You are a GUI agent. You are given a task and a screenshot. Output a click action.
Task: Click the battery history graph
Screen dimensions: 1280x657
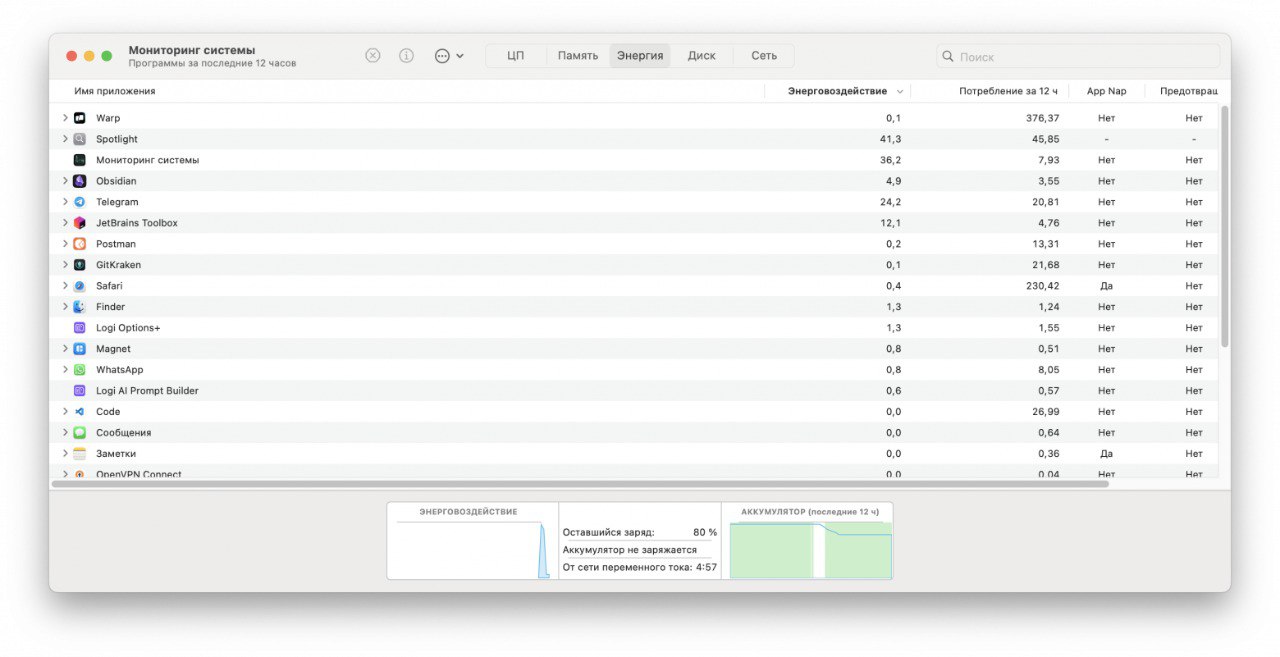[x=810, y=549]
